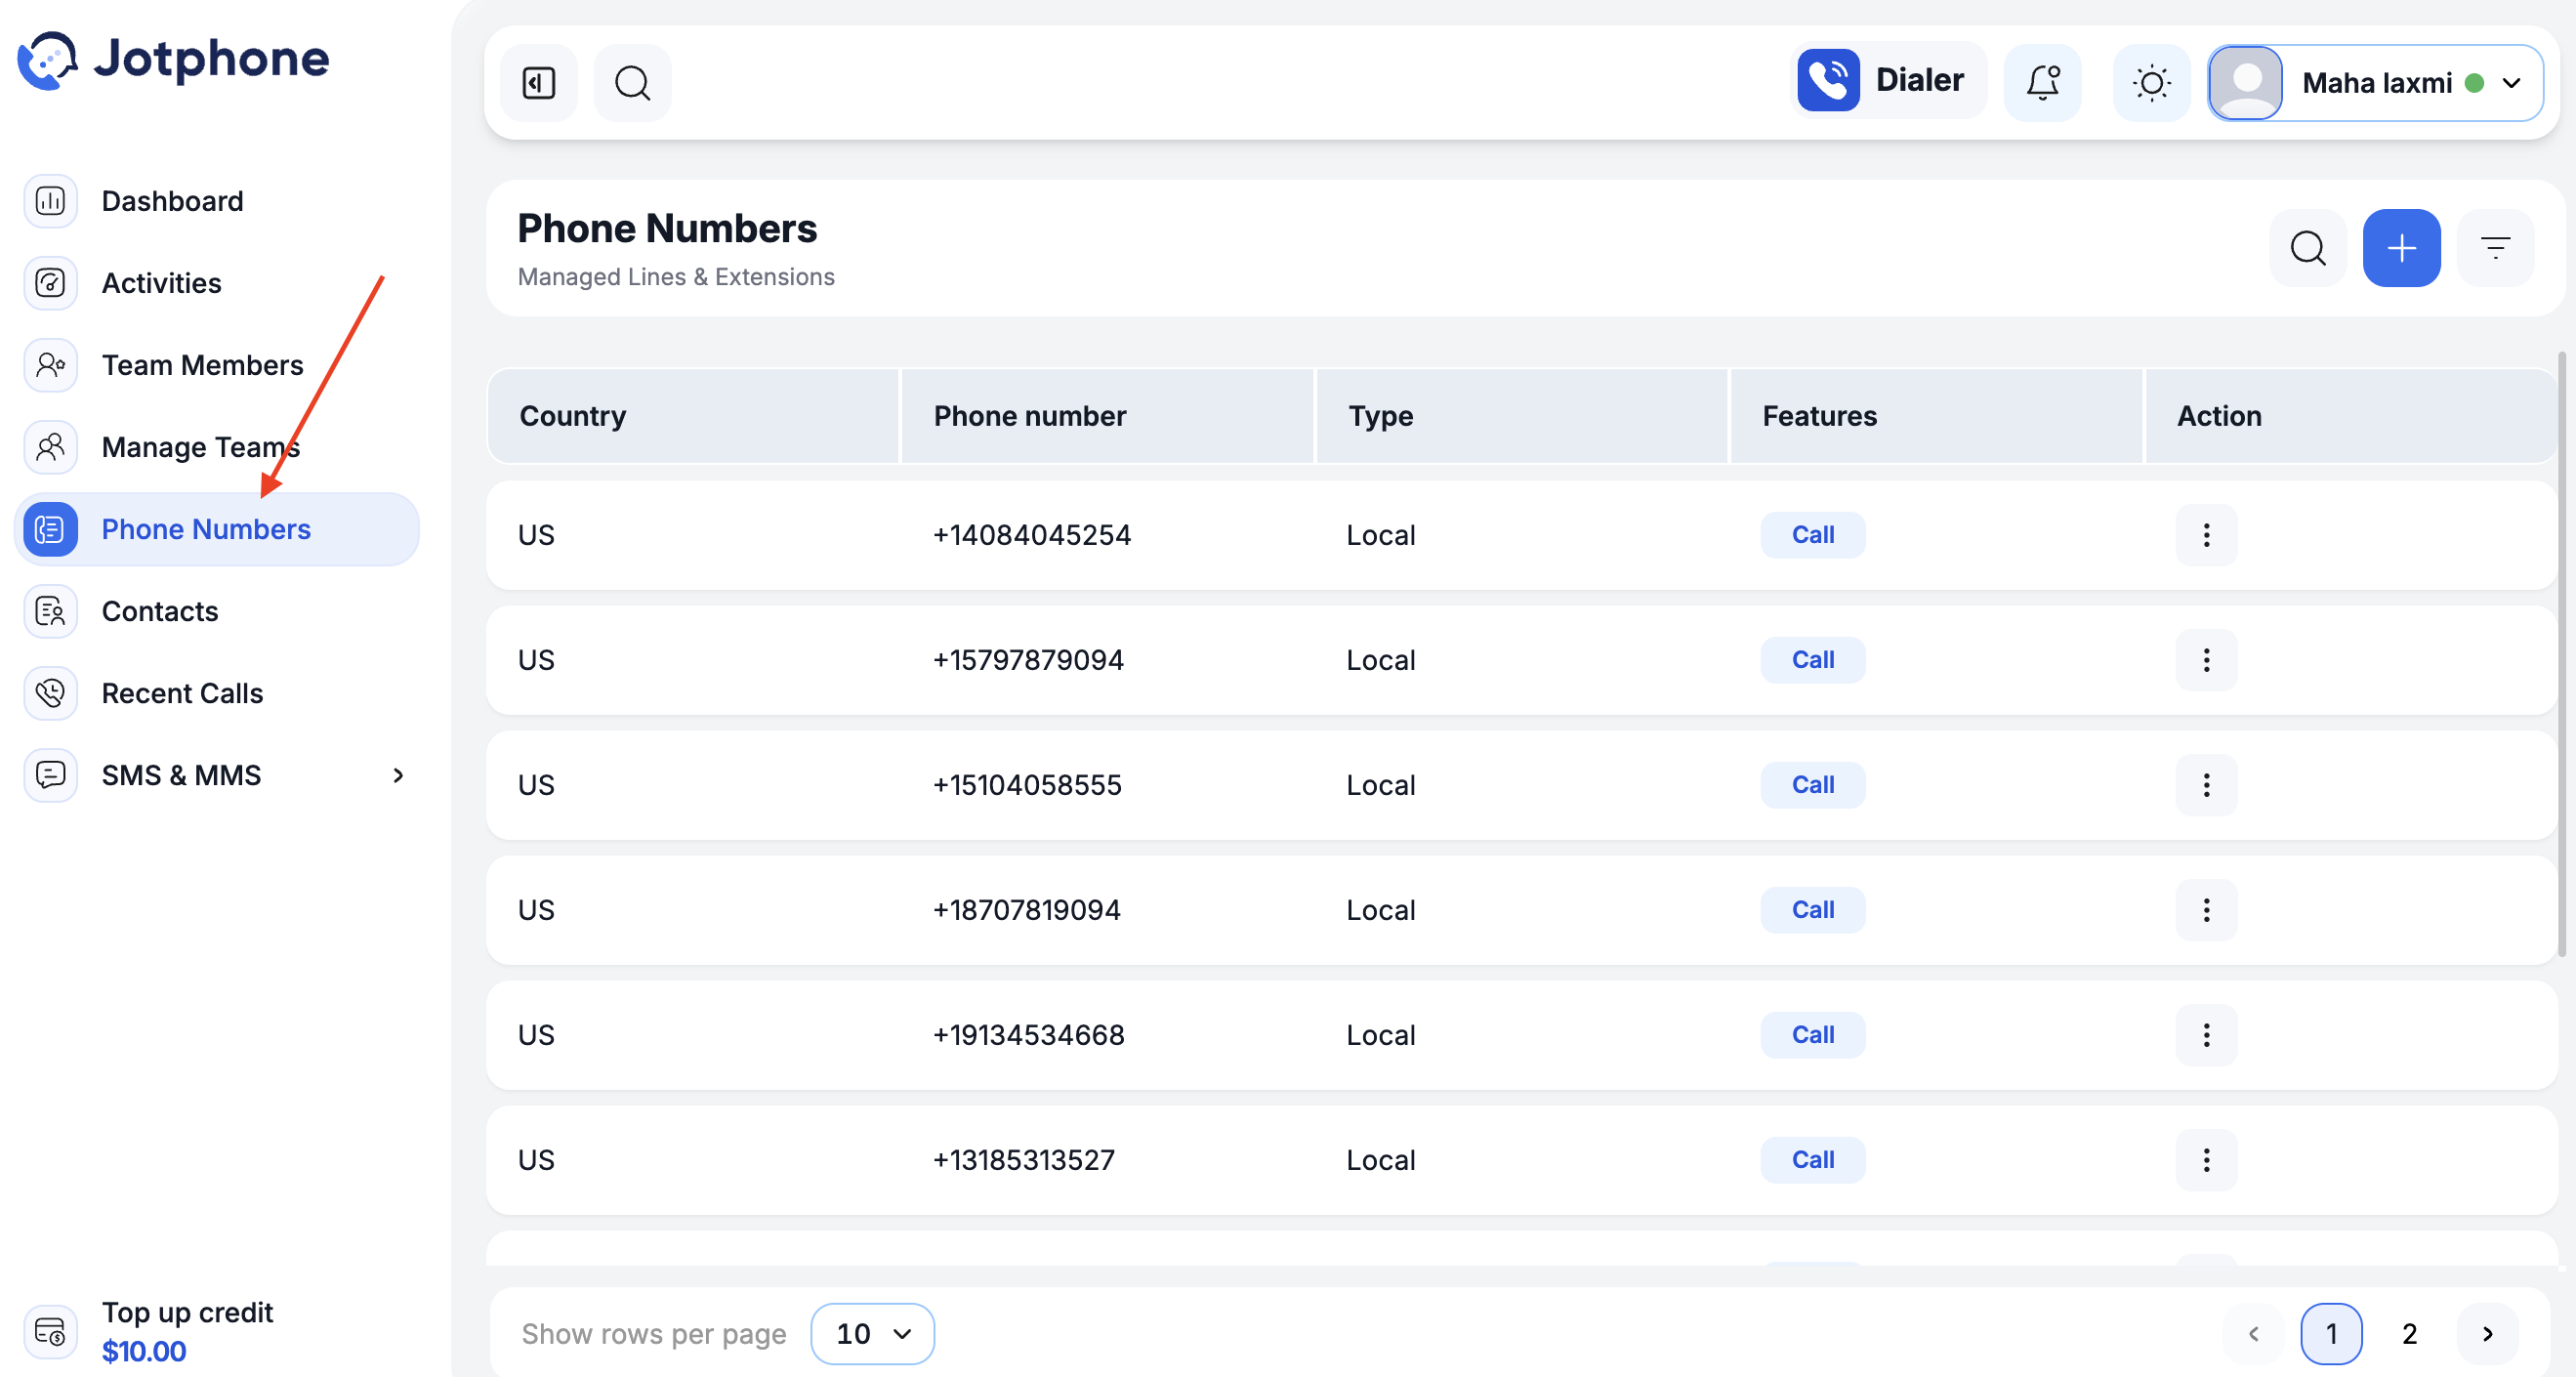2576x1377 pixels.
Task: Open Recent Calls page
Action: pos(217,693)
